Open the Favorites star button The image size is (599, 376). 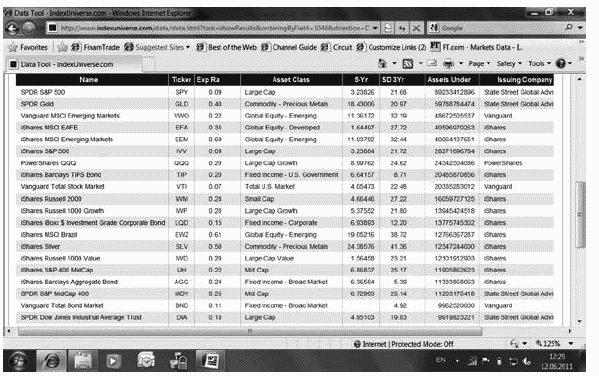[28, 47]
